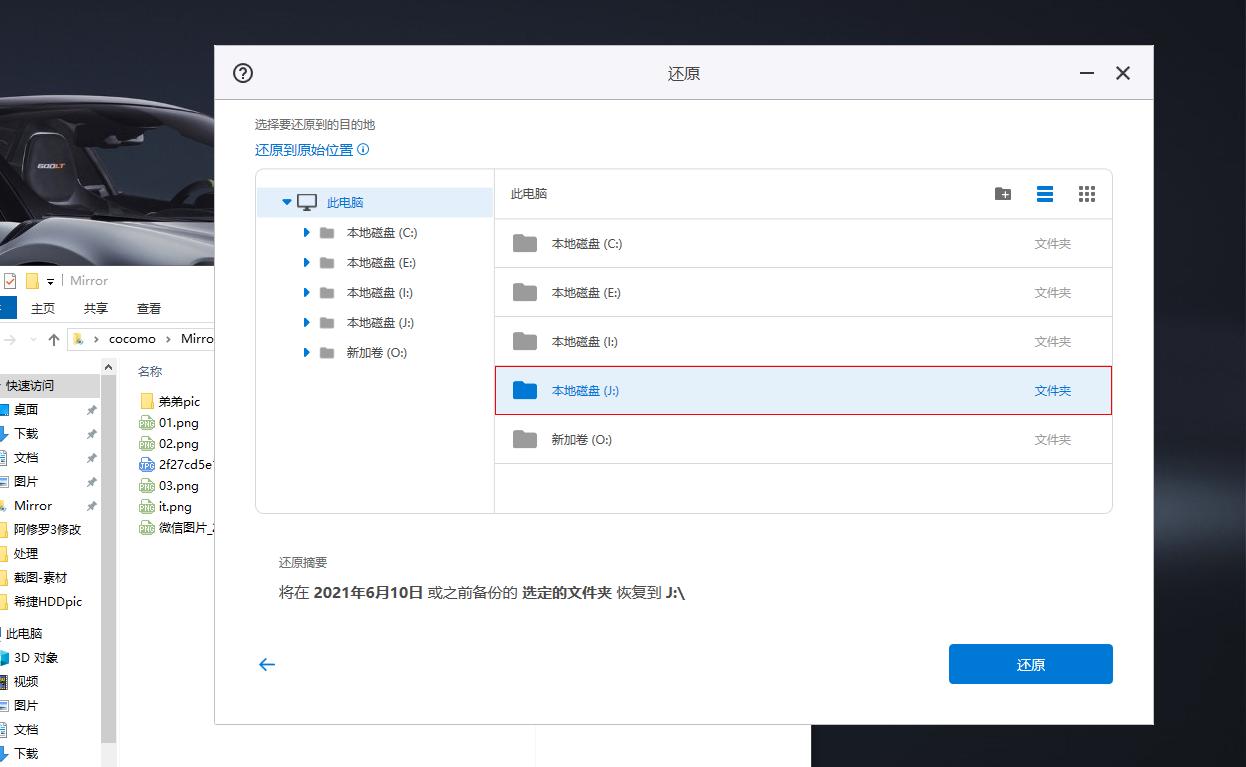Viewport: 1246px width, 767px height.
Task: Collapse the 此电脑 tree node
Action: pyautogui.click(x=287, y=201)
